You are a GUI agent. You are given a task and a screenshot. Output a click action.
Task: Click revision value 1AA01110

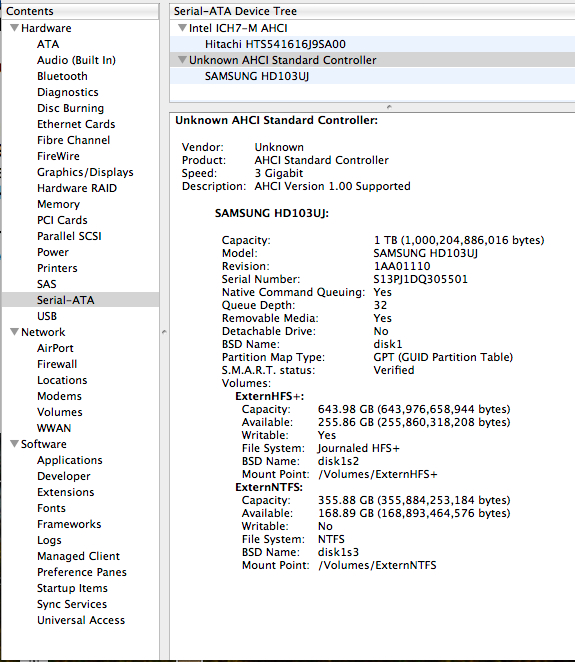tap(402, 266)
